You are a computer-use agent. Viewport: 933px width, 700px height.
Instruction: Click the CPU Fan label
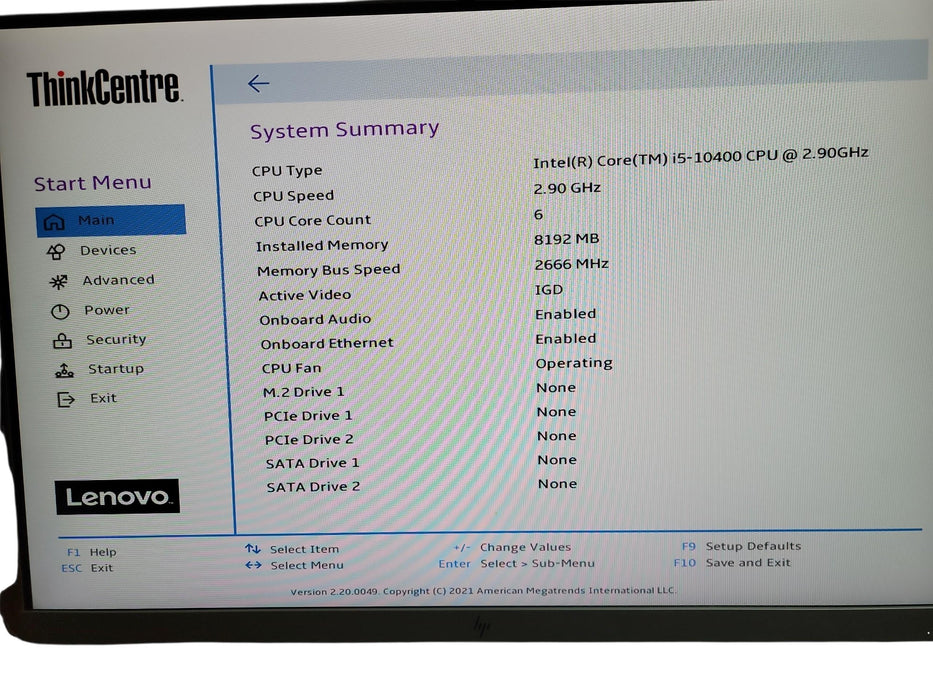[x=292, y=368]
